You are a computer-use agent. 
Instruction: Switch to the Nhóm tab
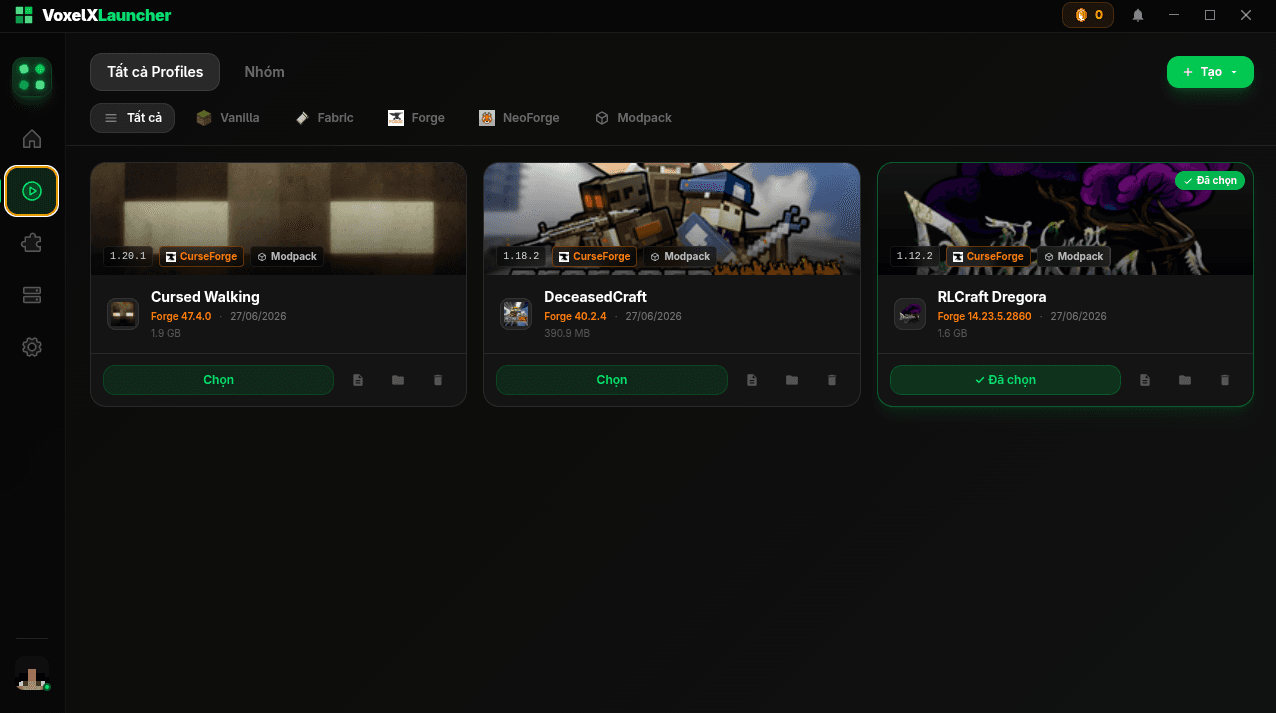click(264, 72)
